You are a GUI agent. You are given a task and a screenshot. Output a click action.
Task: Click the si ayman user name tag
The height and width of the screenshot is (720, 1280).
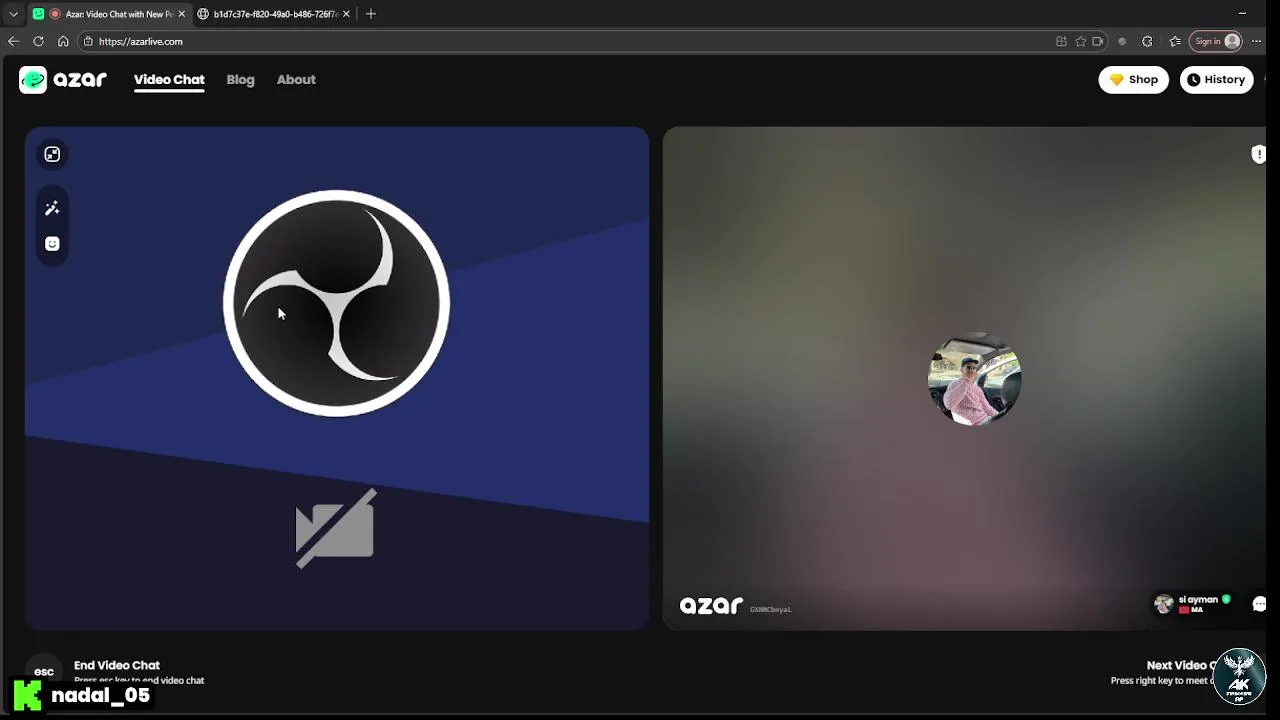(1198, 600)
